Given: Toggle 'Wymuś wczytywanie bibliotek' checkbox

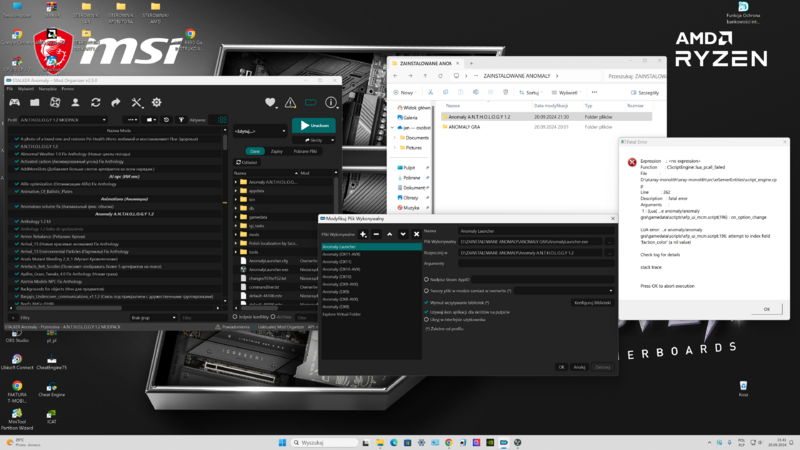Looking at the screenshot, I should [x=427, y=301].
